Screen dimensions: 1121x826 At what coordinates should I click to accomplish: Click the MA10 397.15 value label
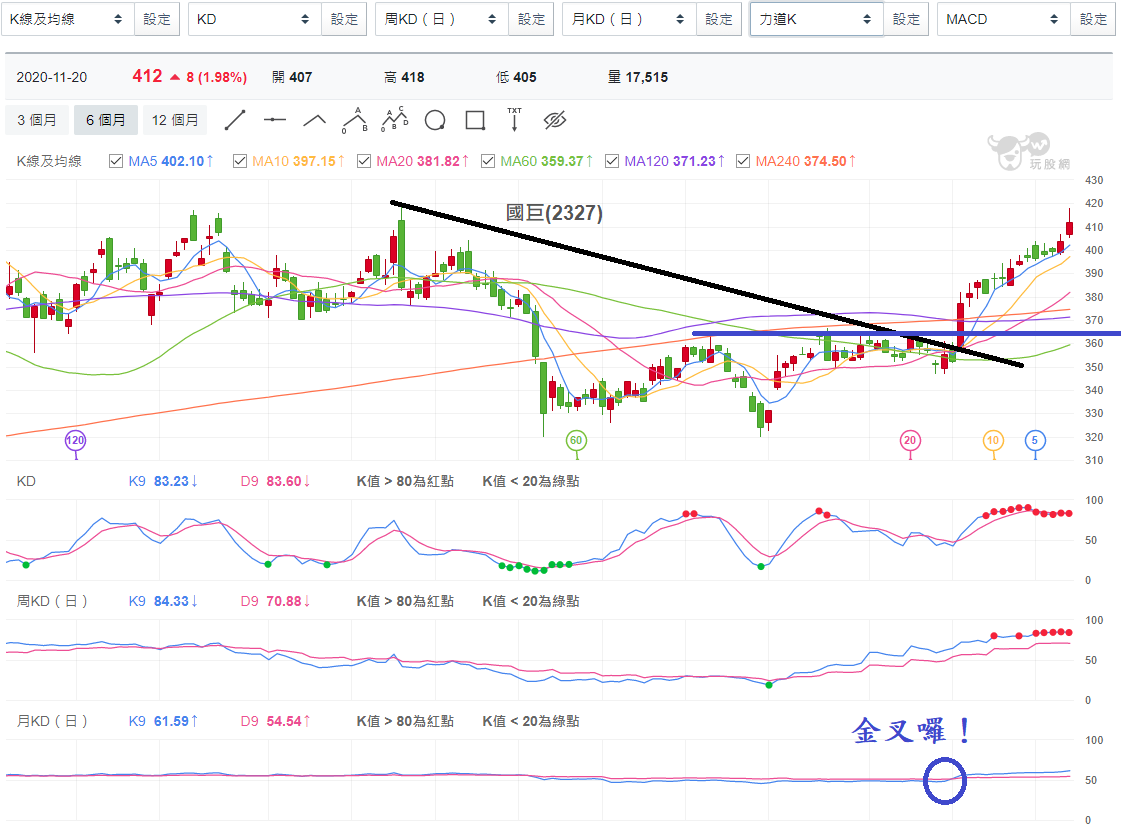[299, 161]
